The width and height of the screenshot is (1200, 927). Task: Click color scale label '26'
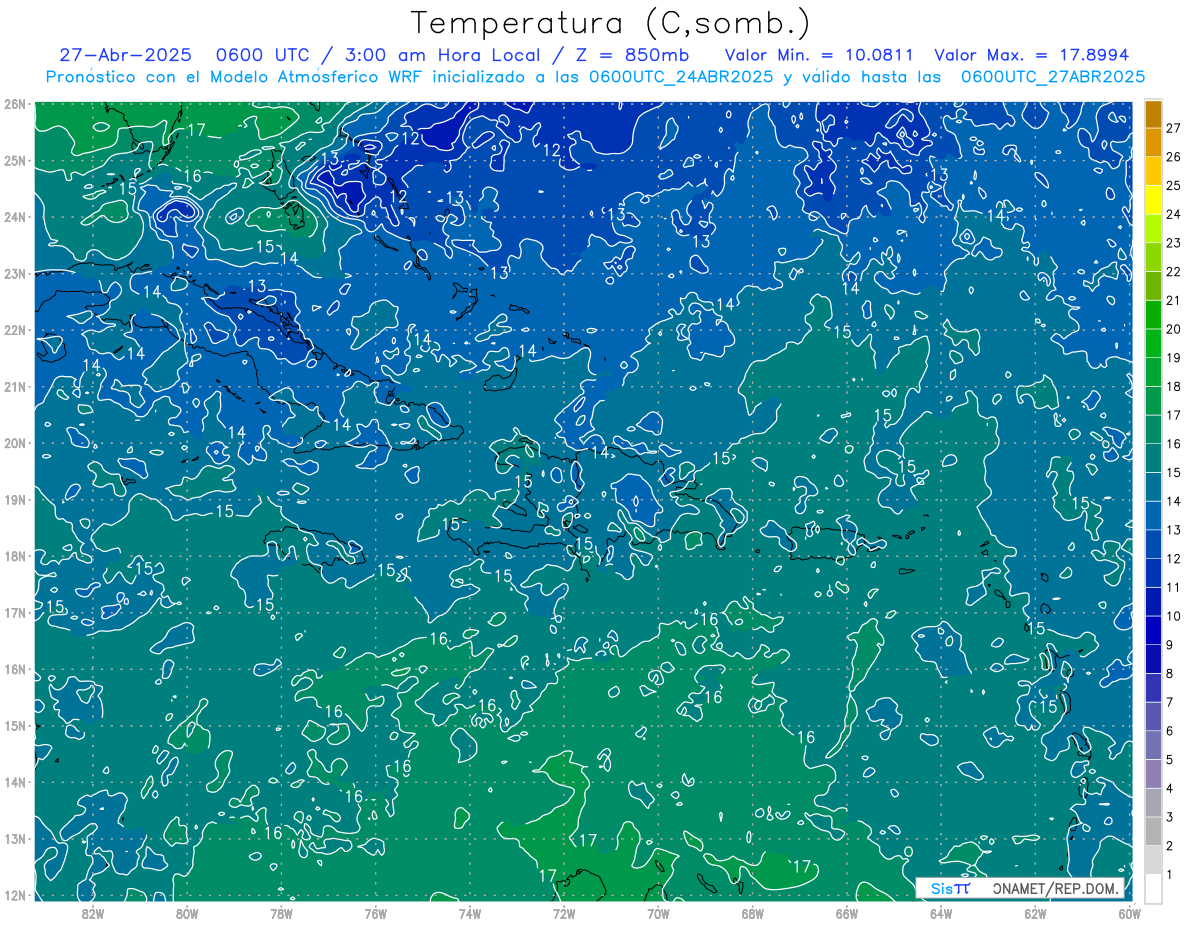pyautogui.click(x=1174, y=157)
